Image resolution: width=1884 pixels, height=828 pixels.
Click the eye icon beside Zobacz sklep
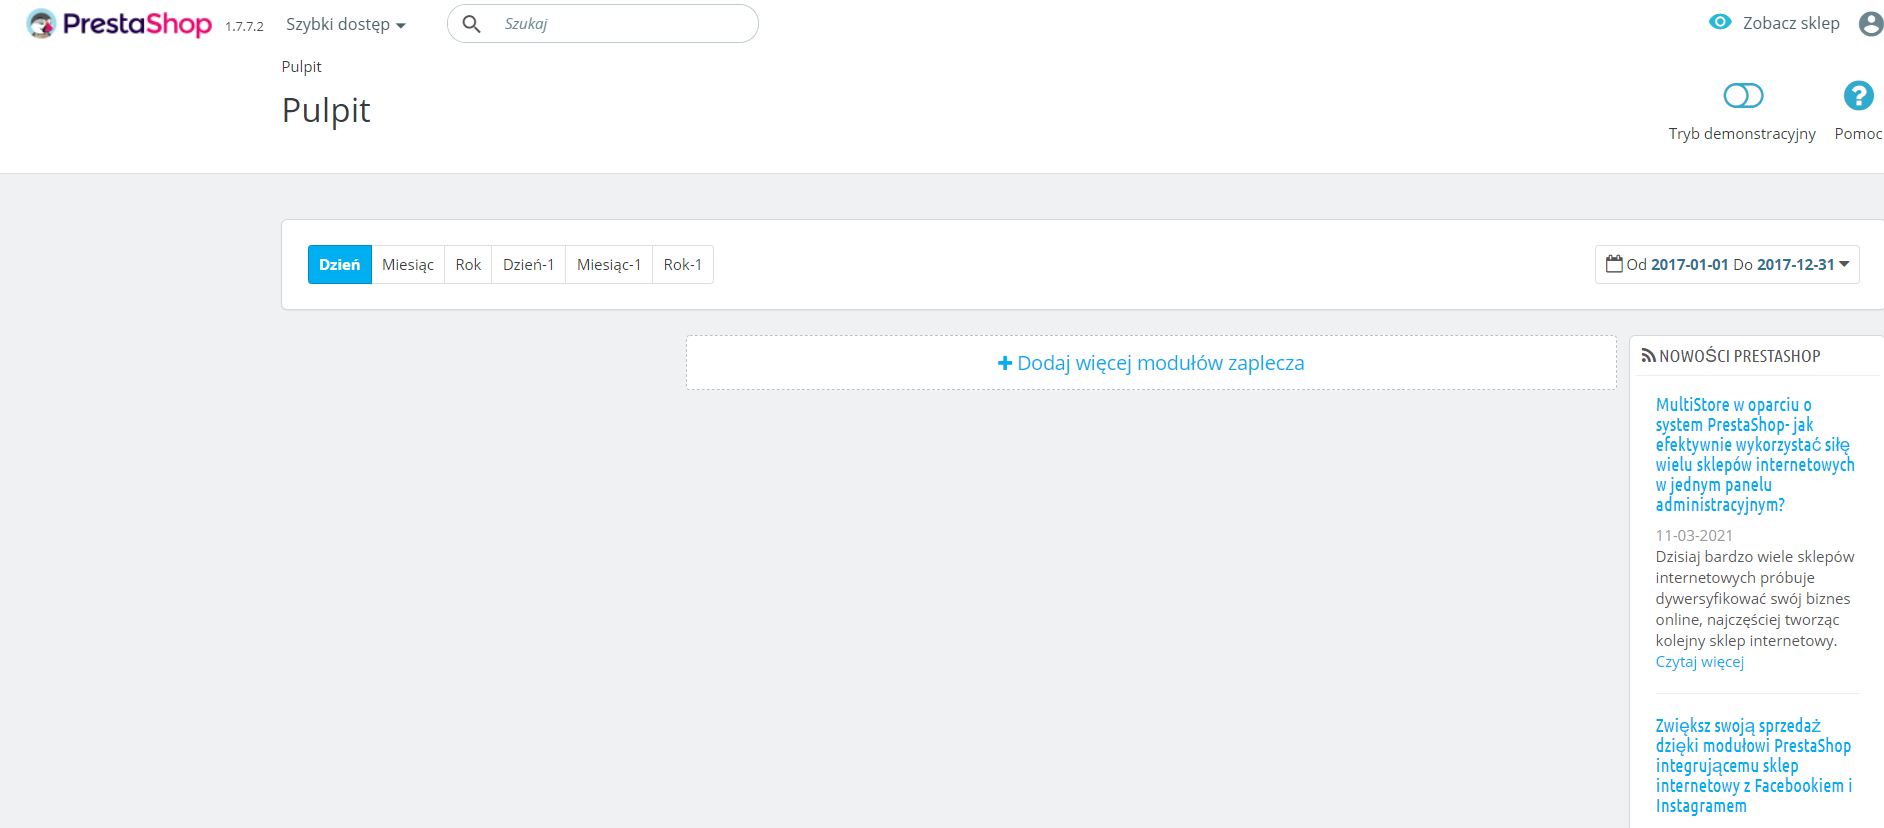tap(1720, 22)
